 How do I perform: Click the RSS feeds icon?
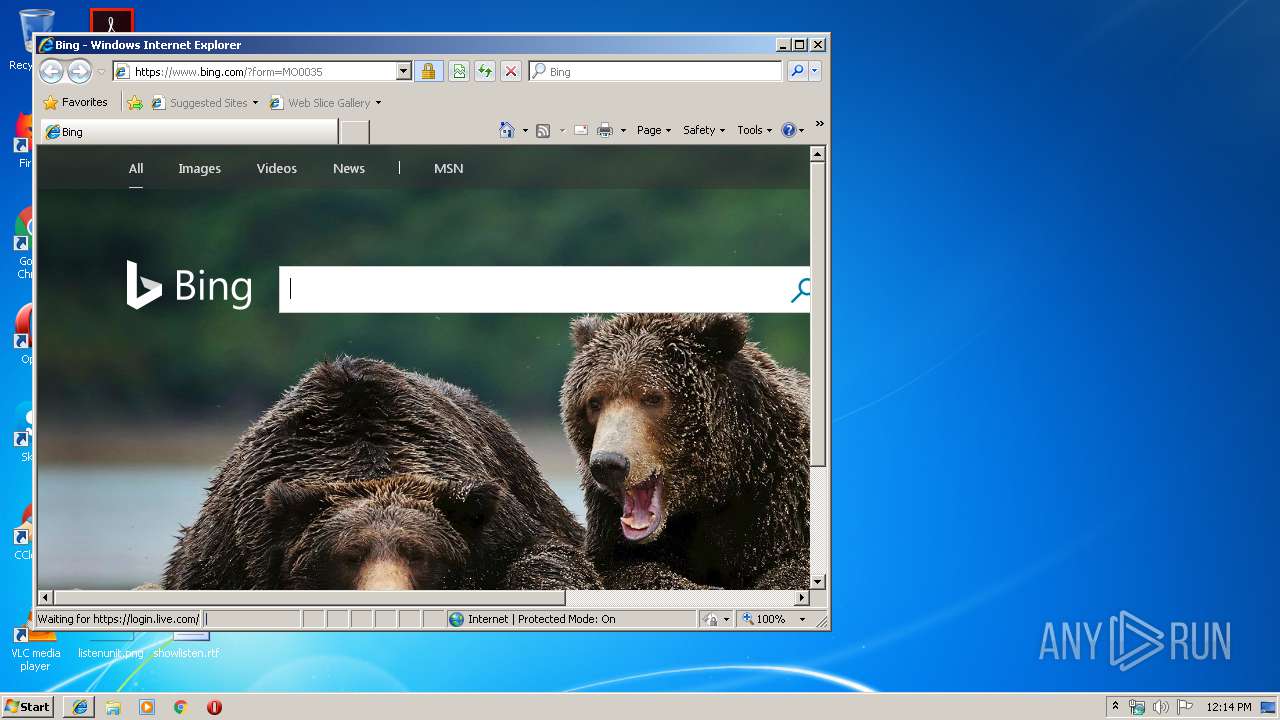tap(543, 130)
